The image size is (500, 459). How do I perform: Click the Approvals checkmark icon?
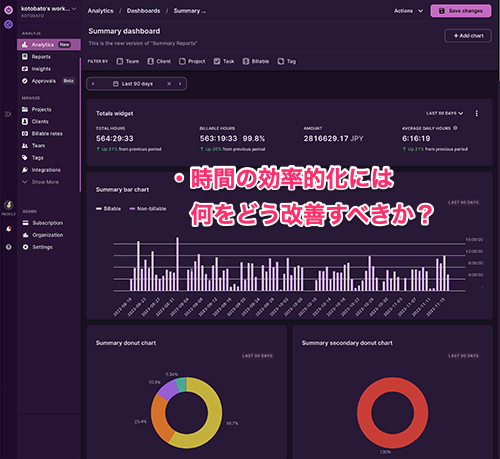pos(25,81)
